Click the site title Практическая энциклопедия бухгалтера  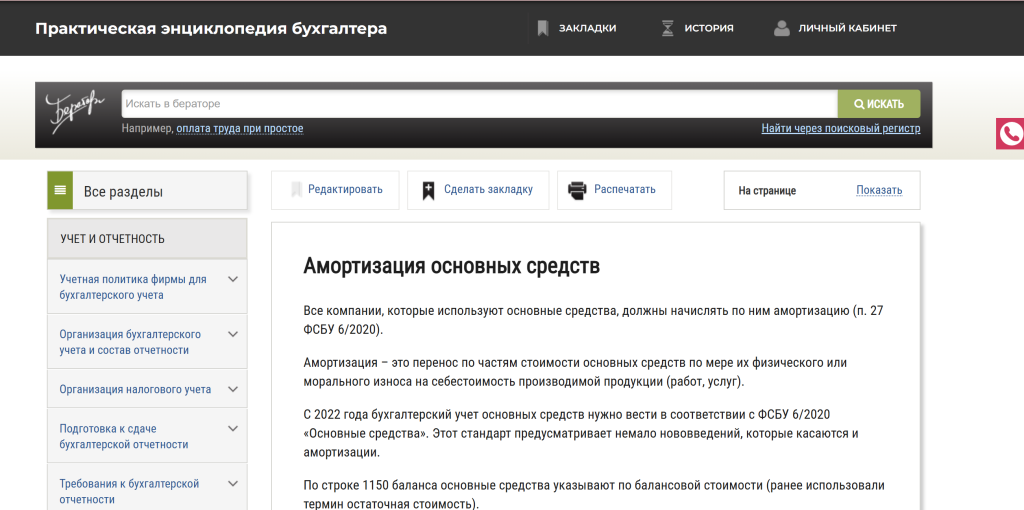[x=211, y=29]
